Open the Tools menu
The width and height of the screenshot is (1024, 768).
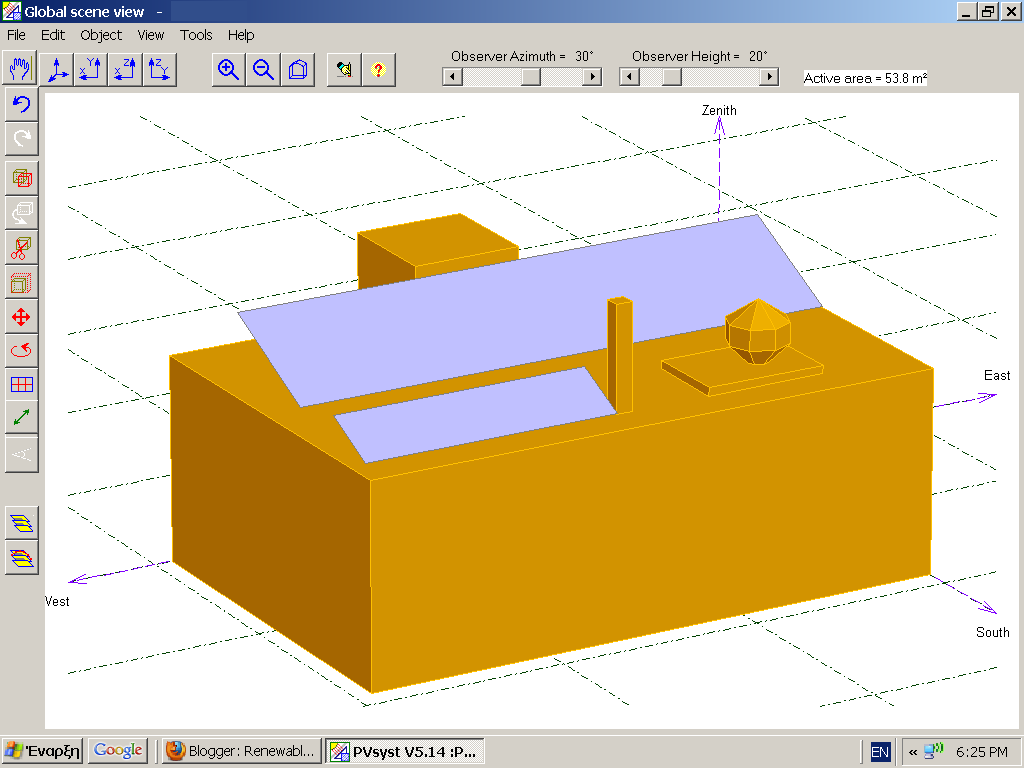pyautogui.click(x=196, y=35)
